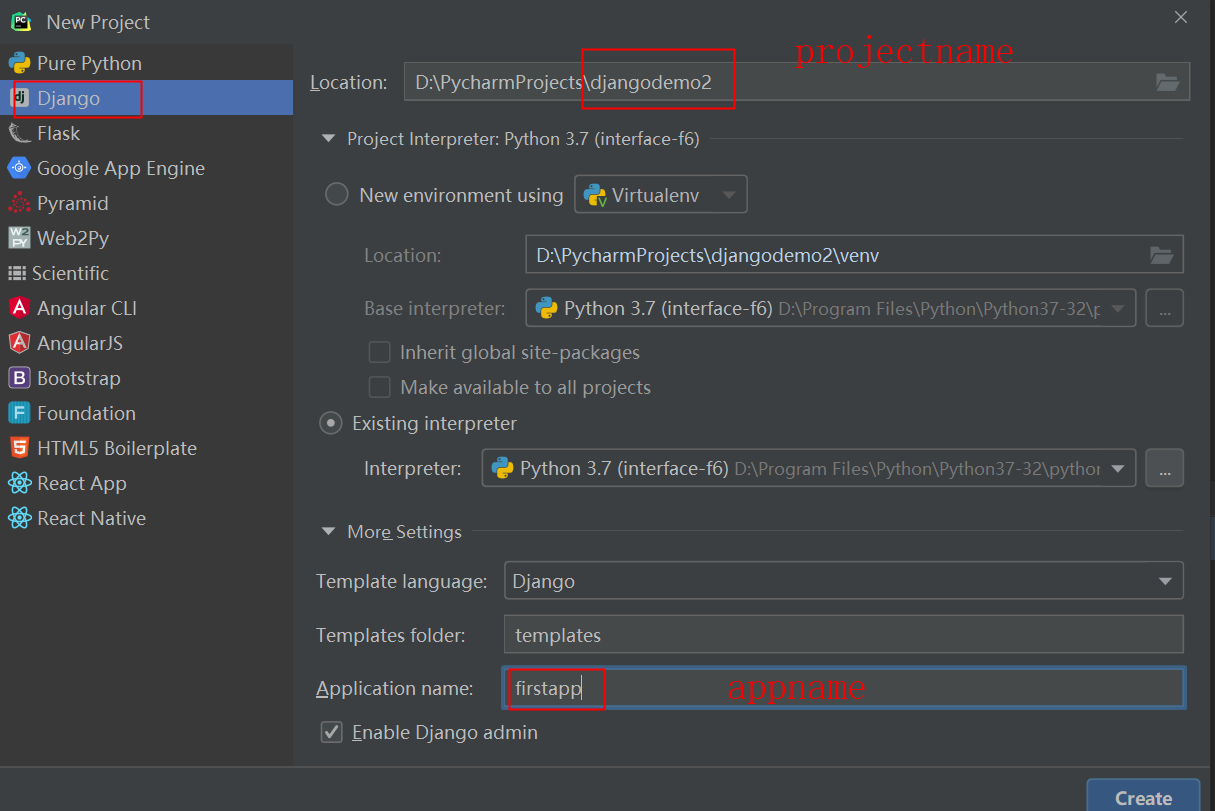The width and height of the screenshot is (1215, 811).
Task: Select Existing interpreter radio button
Action: click(330, 423)
